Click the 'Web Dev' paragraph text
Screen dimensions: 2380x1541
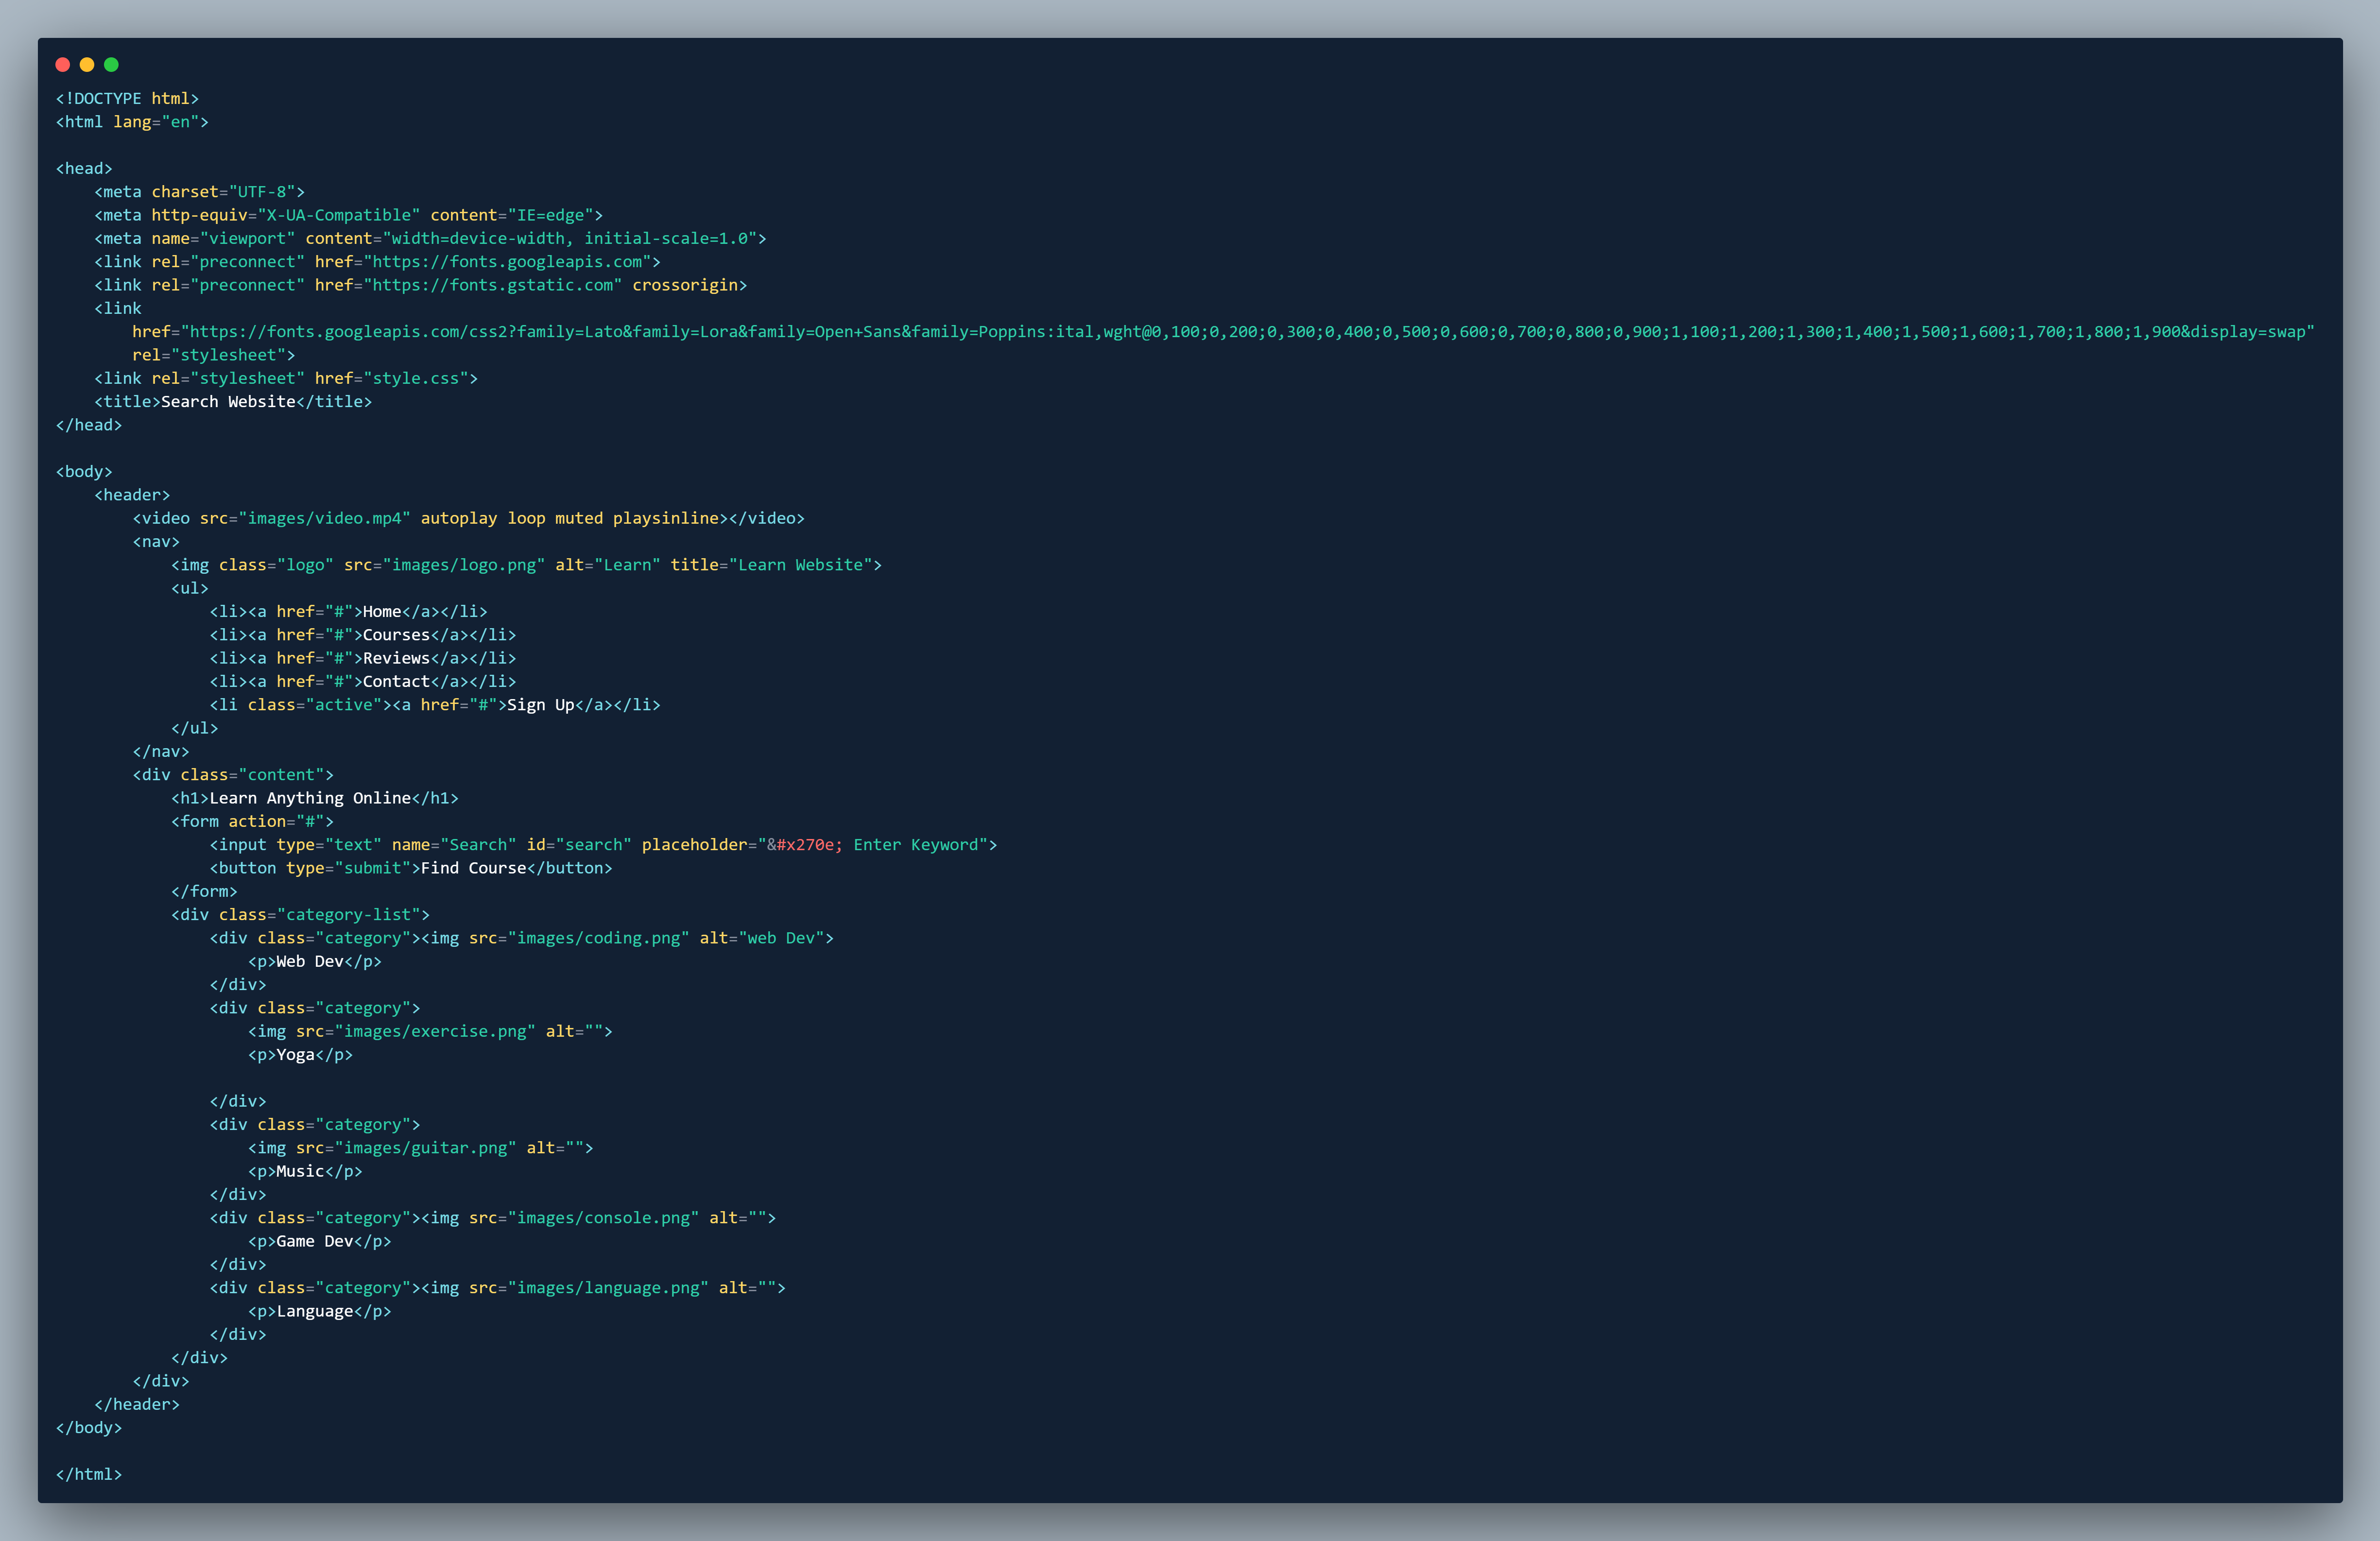click(310, 962)
